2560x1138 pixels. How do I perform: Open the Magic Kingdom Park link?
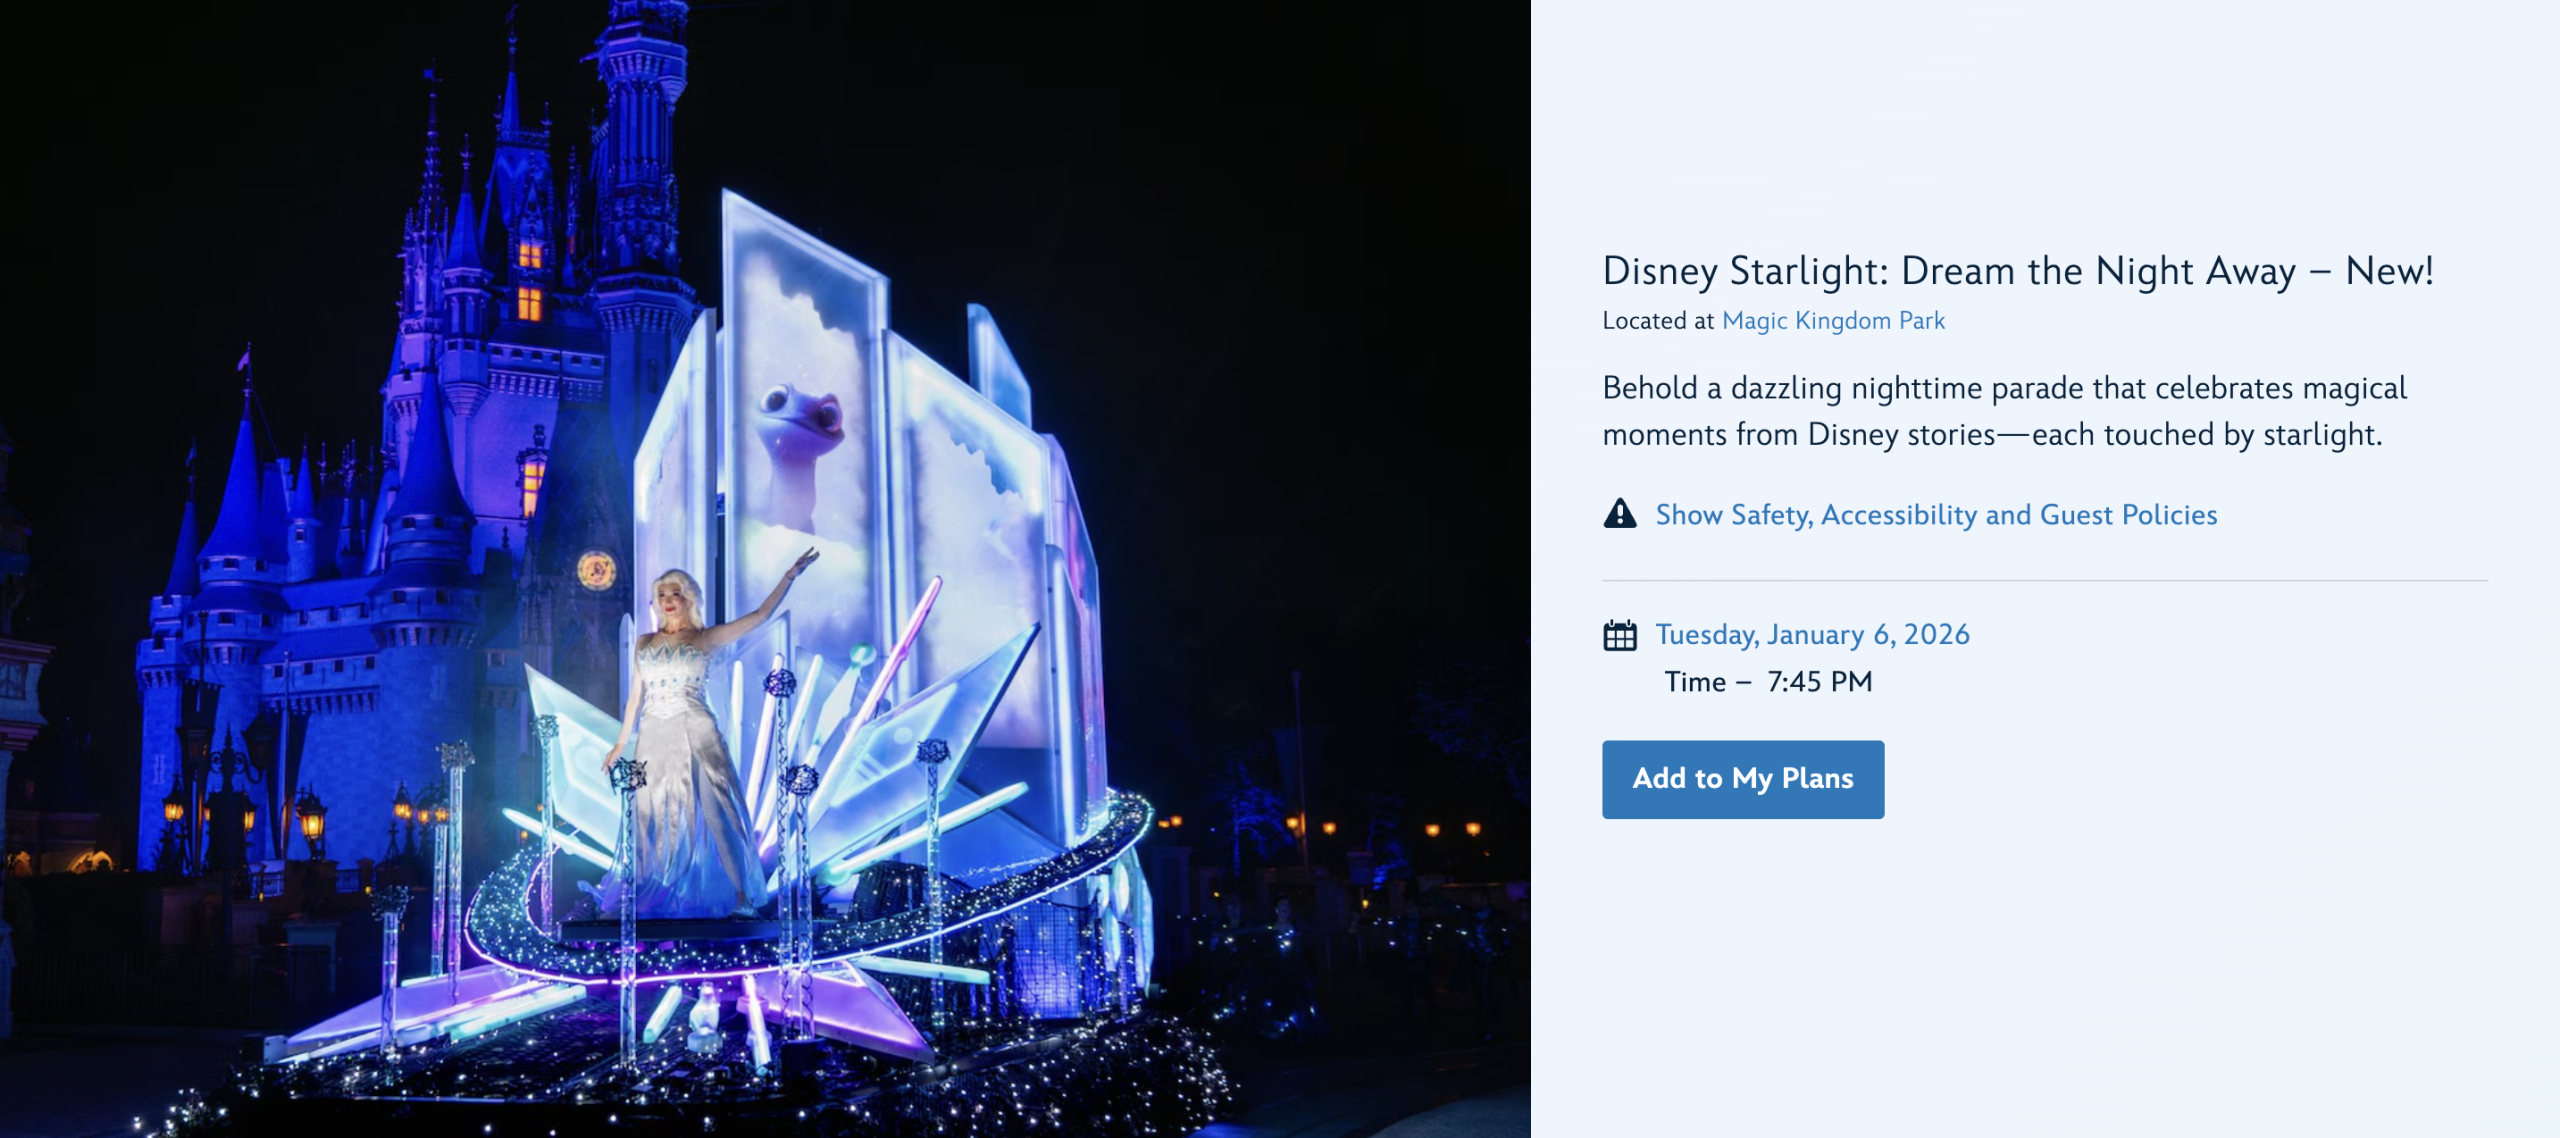click(1833, 321)
